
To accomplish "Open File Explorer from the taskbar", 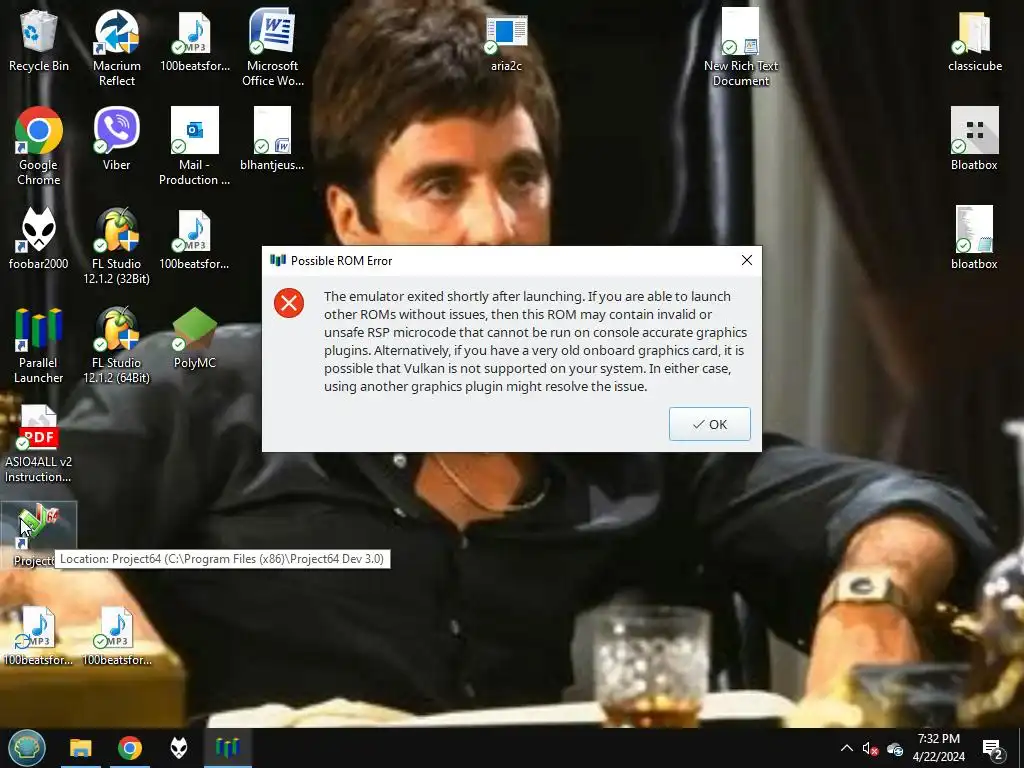I will [x=81, y=748].
